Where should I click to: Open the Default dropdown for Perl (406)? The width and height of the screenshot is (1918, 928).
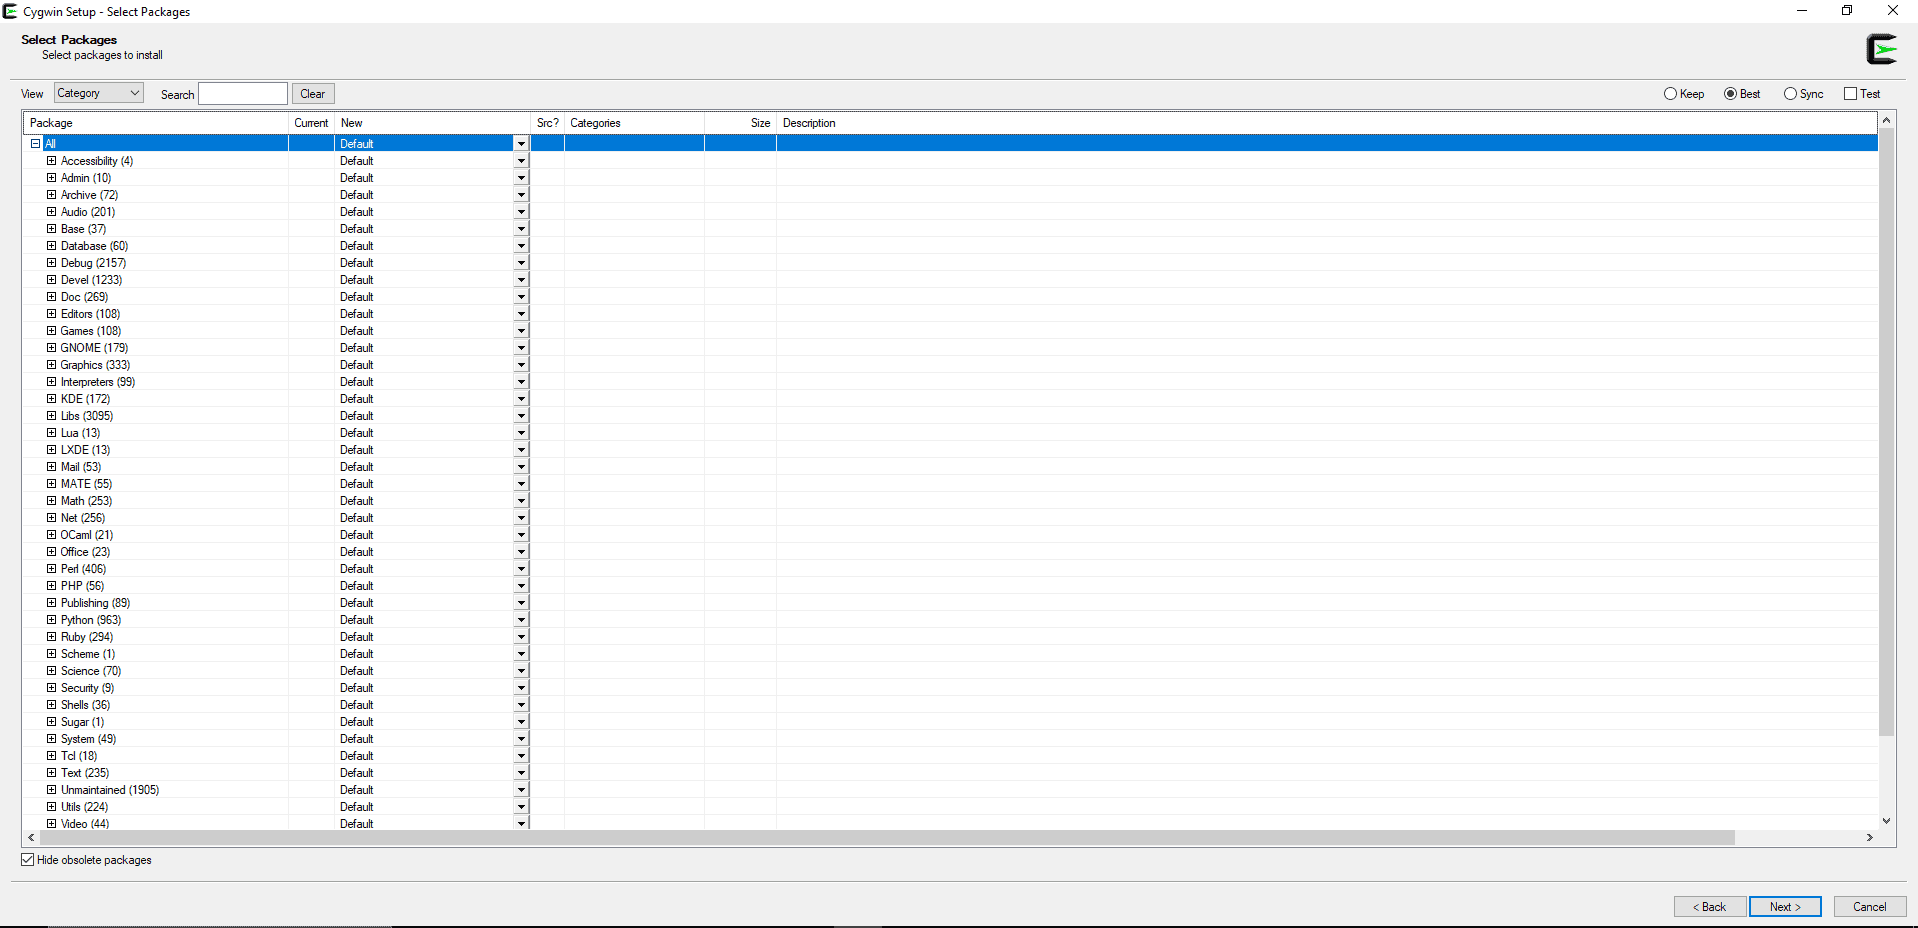[x=521, y=569]
